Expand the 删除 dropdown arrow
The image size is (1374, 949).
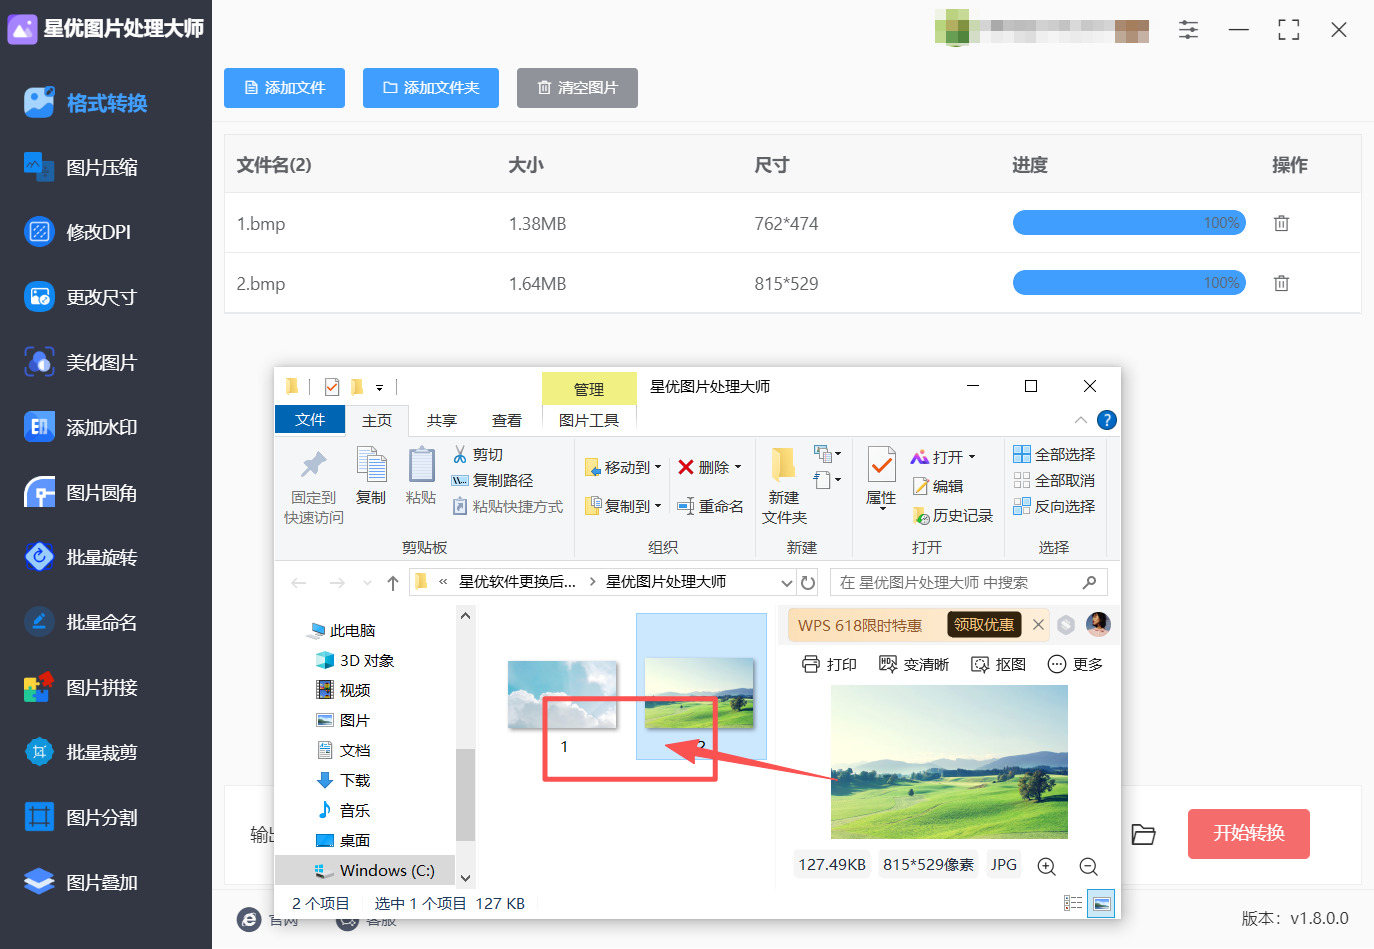tap(738, 467)
